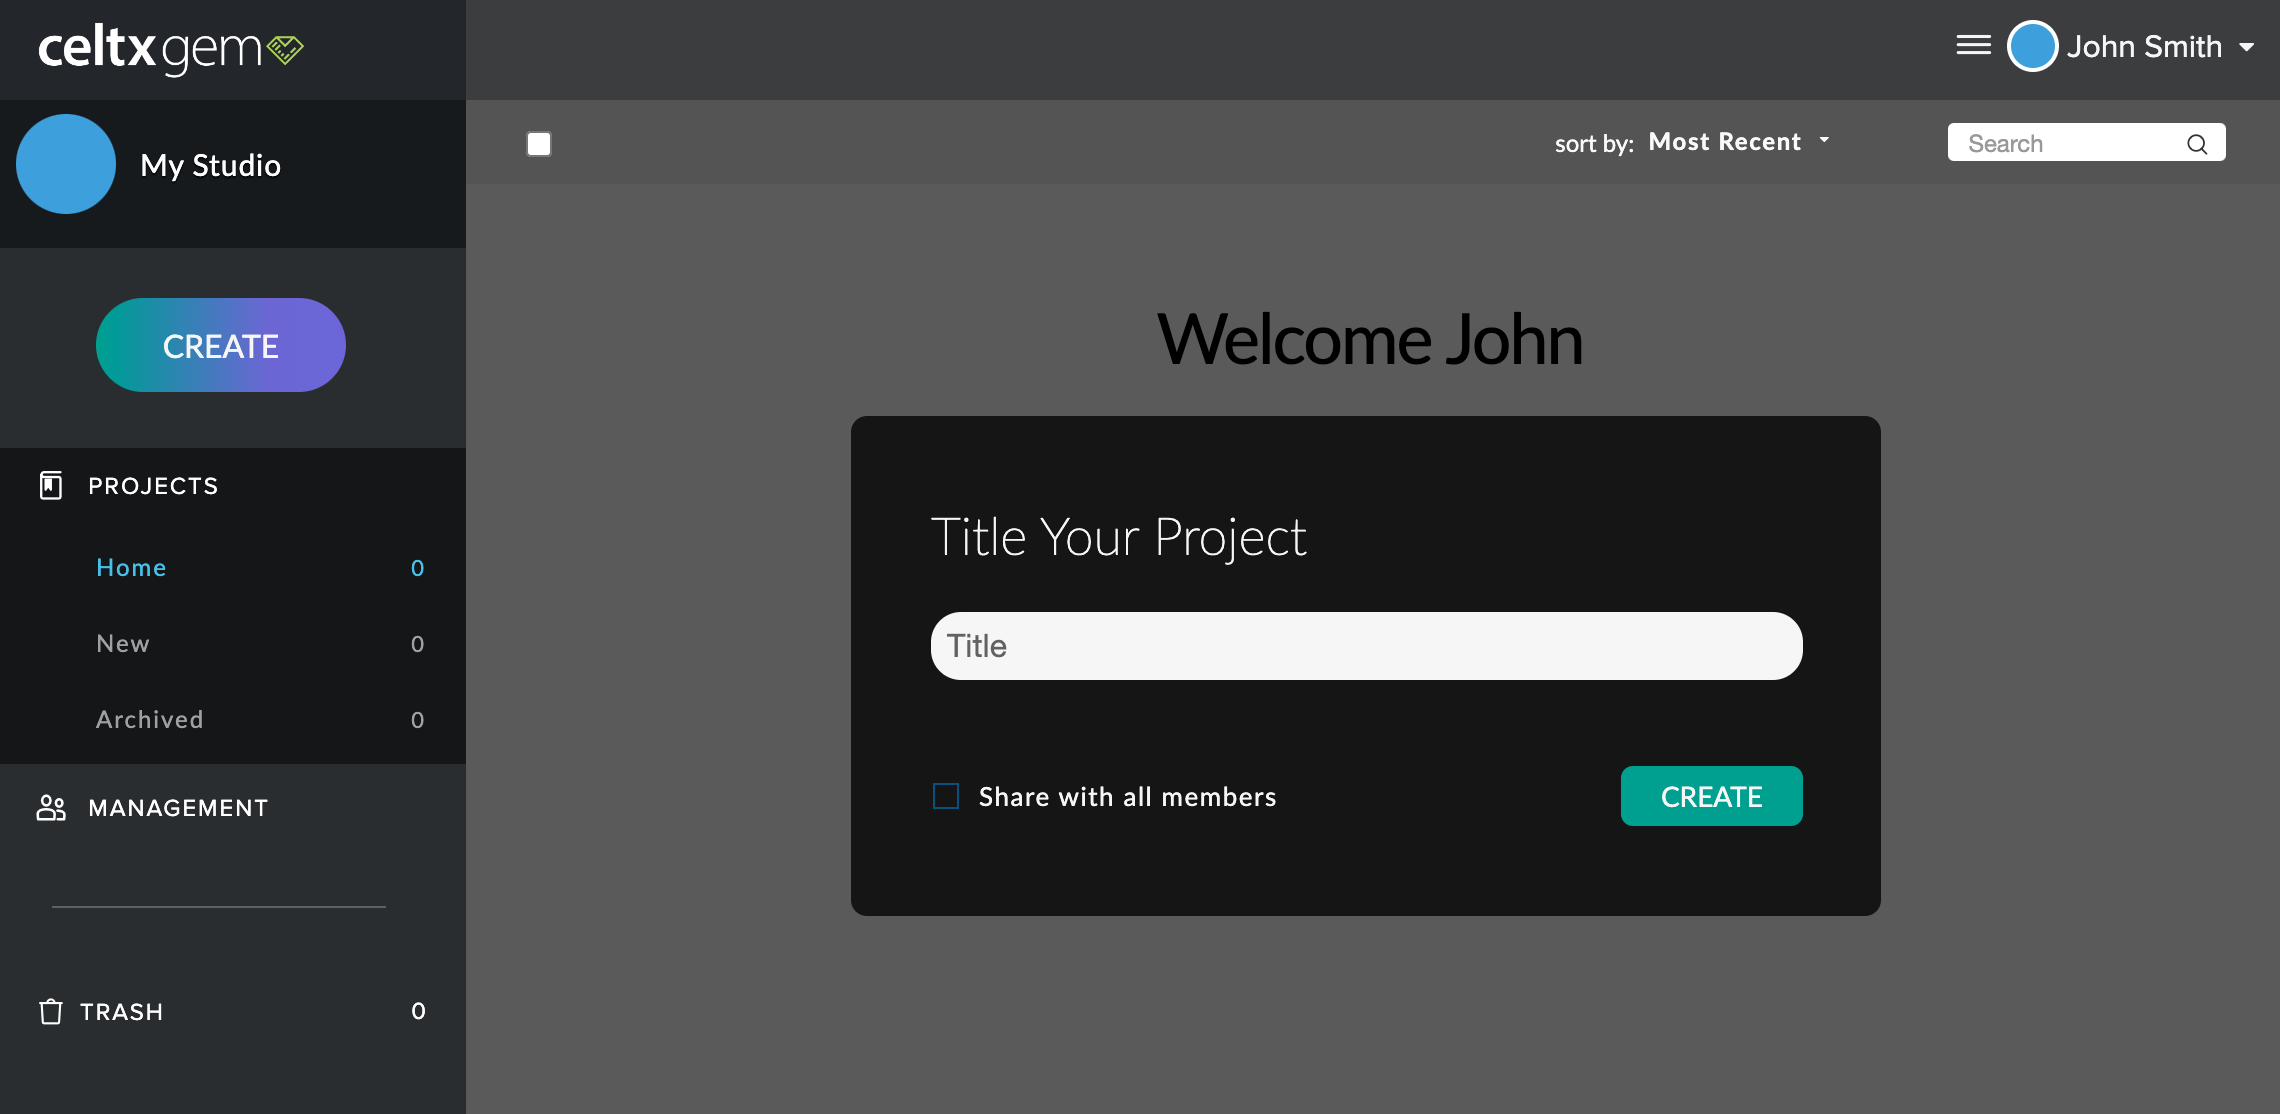Click the Share with all members label
The image size is (2280, 1114).
(x=1128, y=797)
